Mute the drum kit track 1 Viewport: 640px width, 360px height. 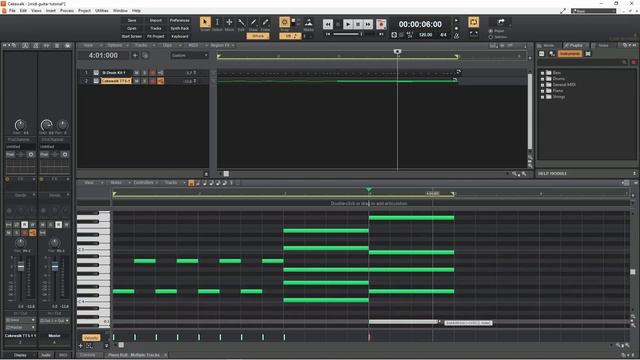coord(136,73)
